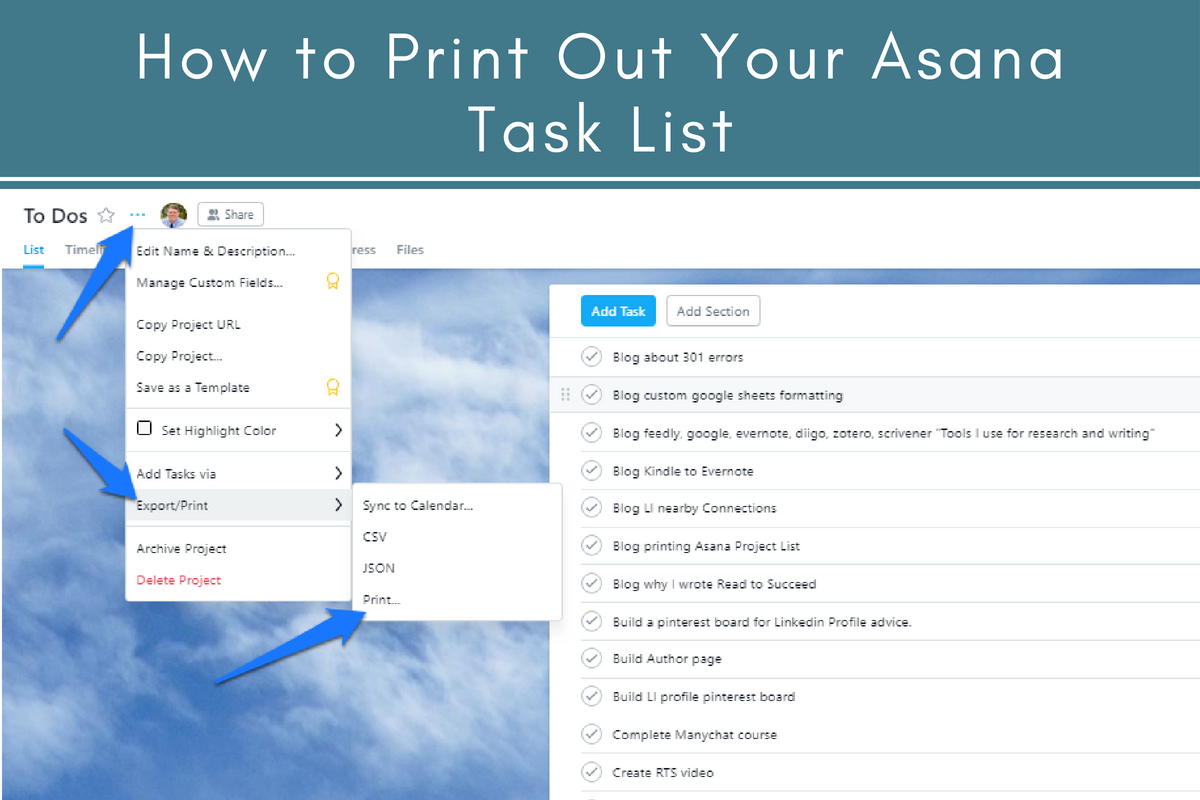Expand the Set Highlight Color submenu arrow

[338, 430]
